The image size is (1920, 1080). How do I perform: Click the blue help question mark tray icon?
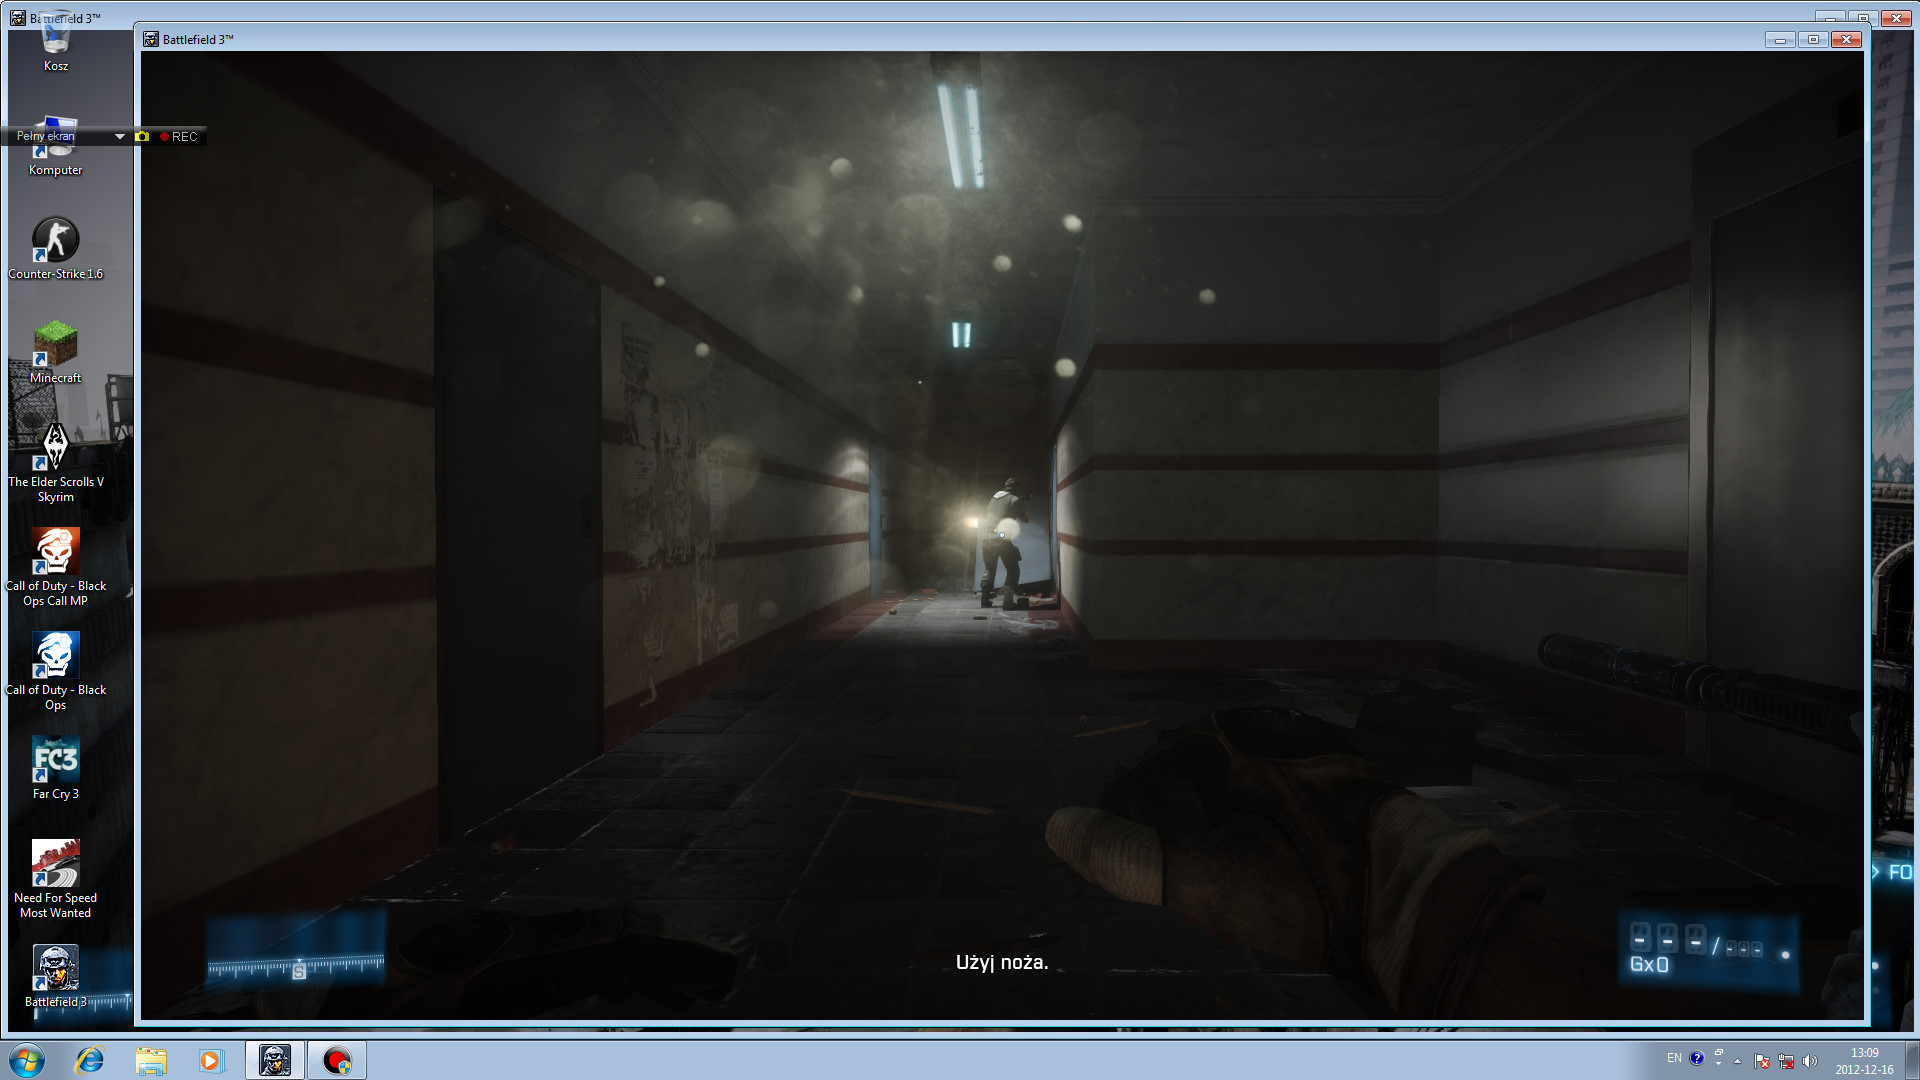click(x=1697, y=1058)
